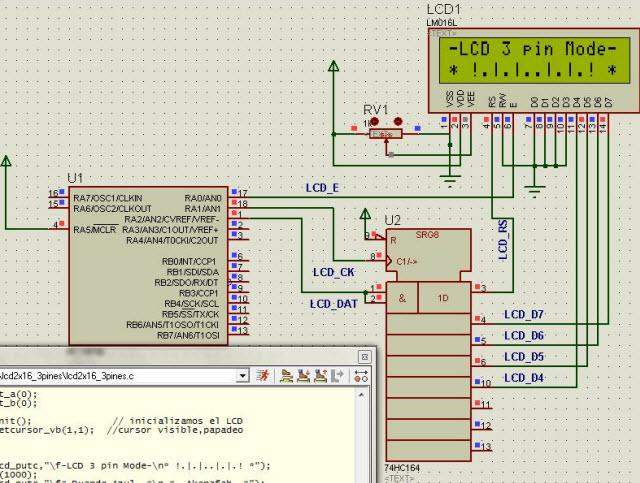Select the power terminal above U2 pin 9

point(365,214)
